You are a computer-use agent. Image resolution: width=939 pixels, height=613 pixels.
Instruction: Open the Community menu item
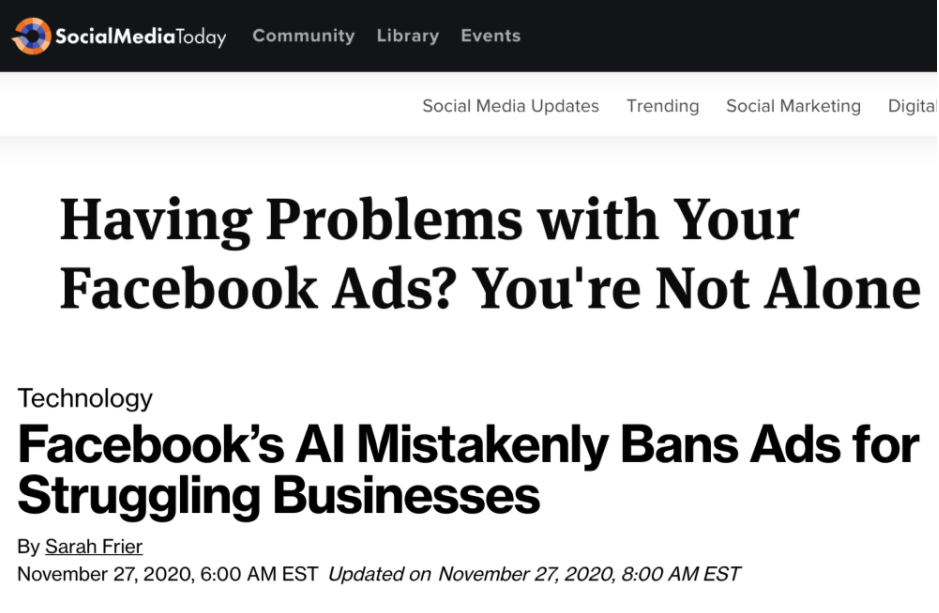point(303,36)
